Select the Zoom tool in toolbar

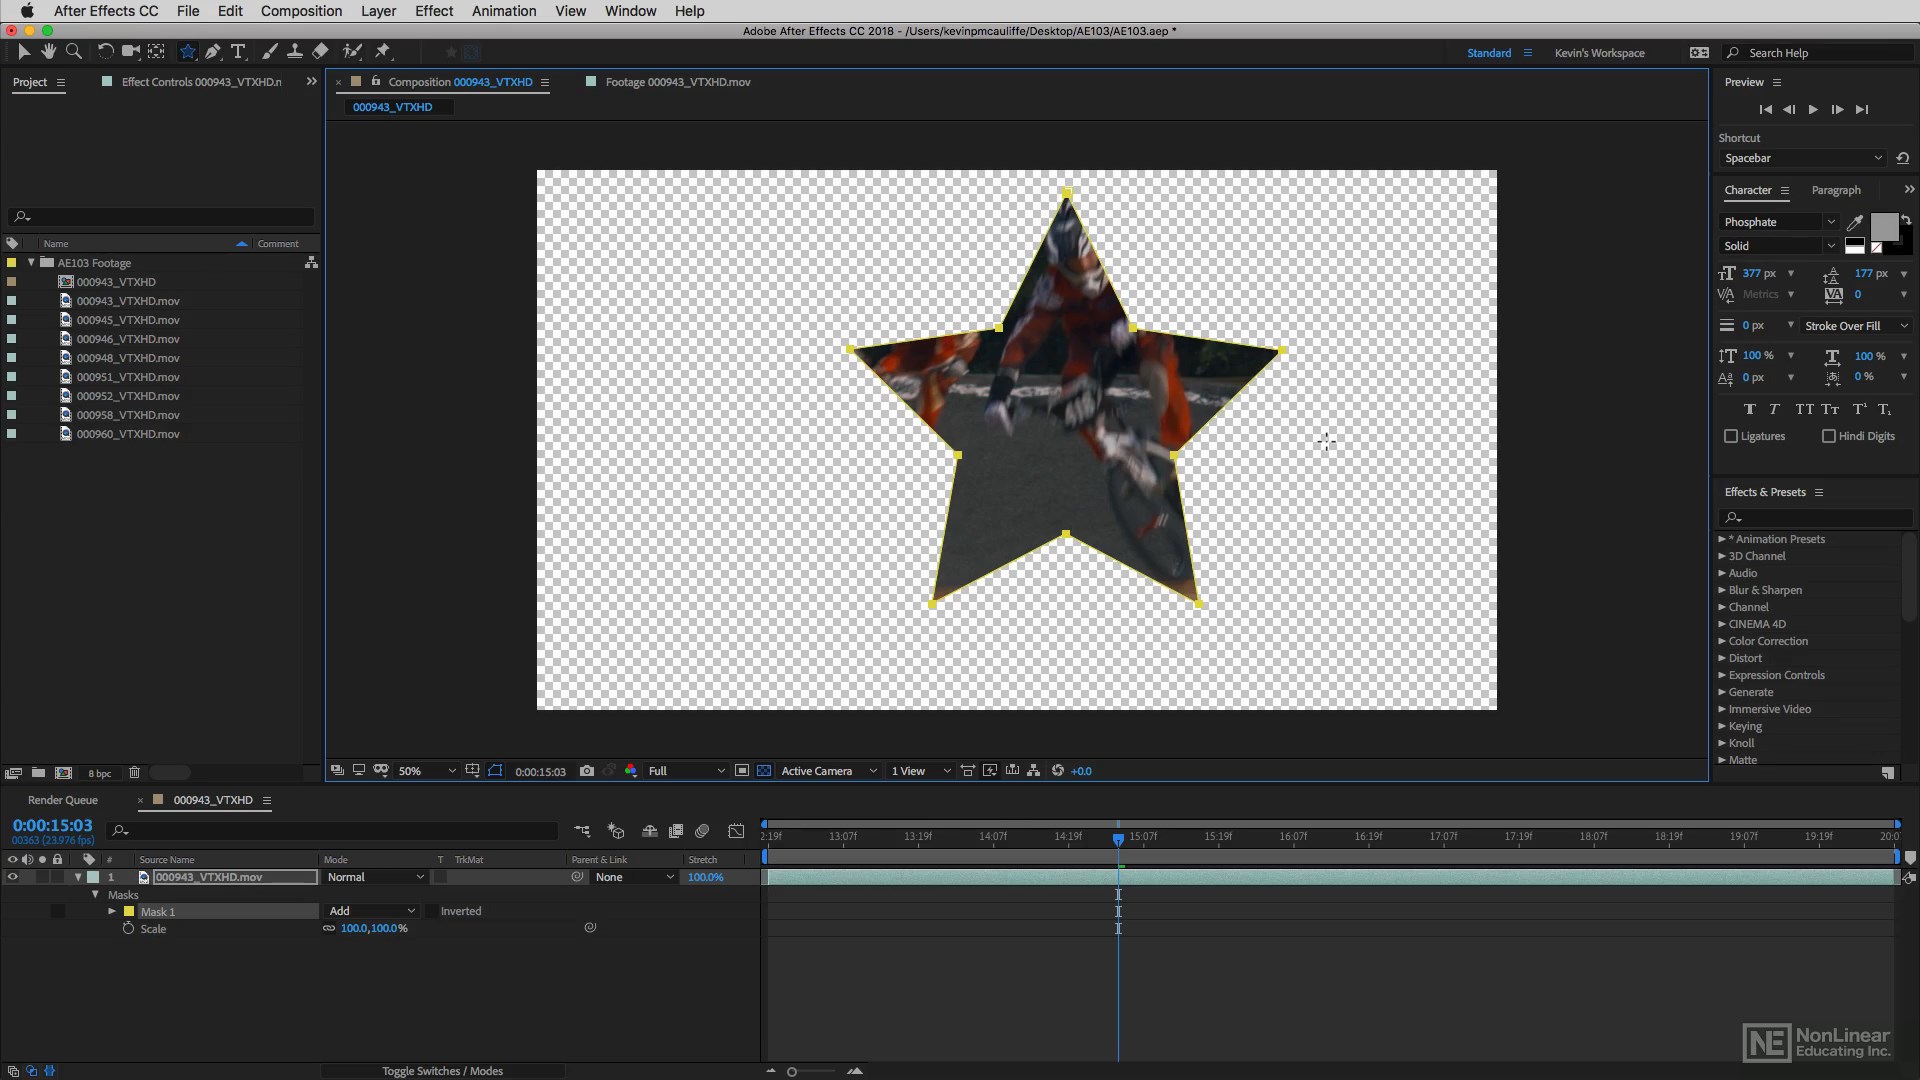click(x=73, y=51)
